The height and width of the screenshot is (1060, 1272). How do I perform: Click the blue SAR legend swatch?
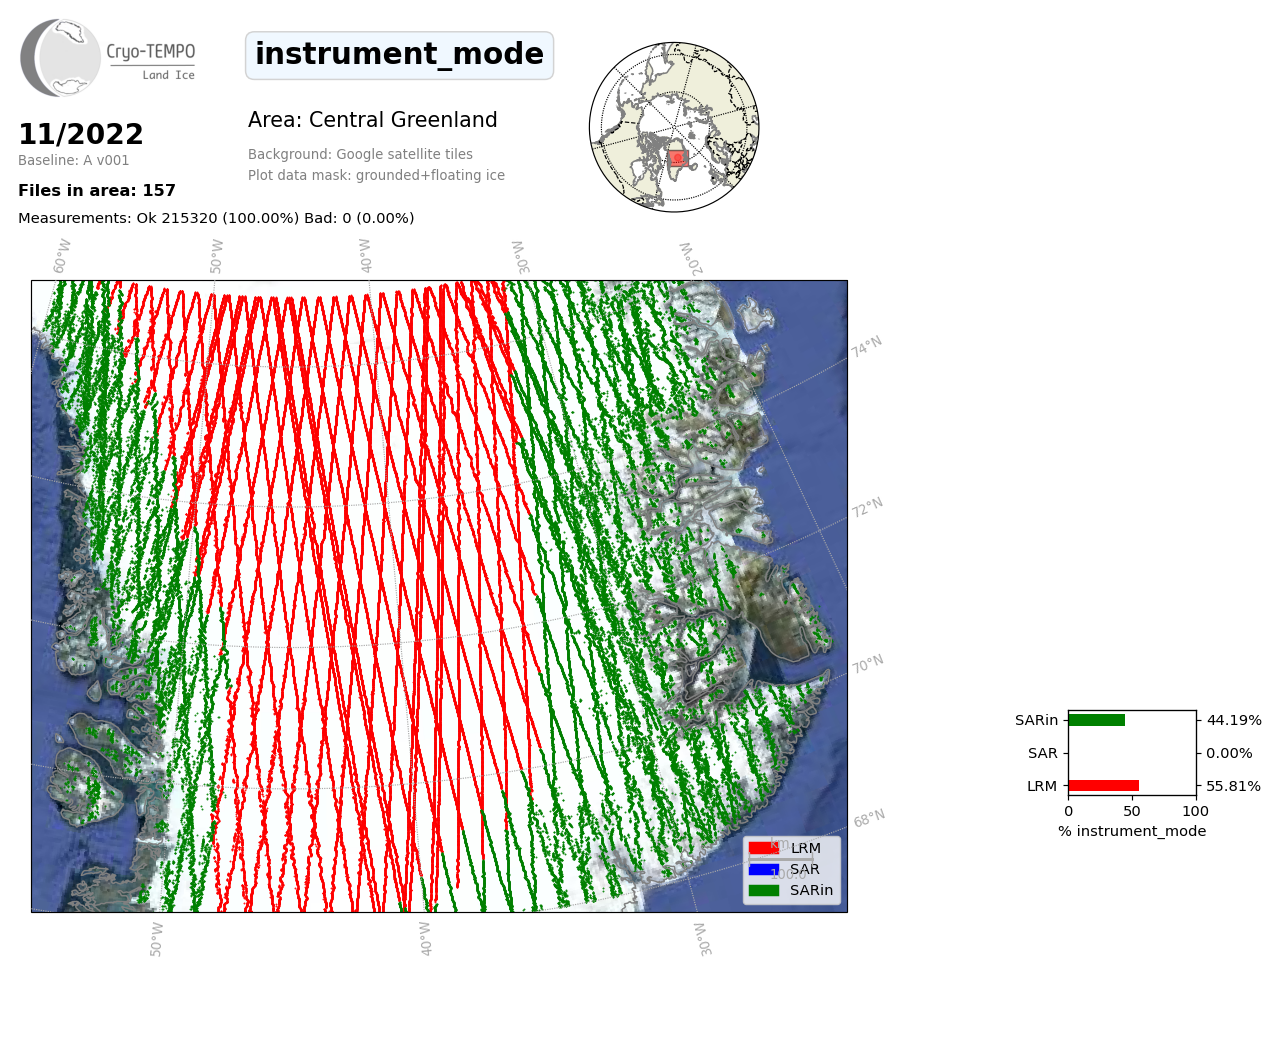click(x=763, y=869)
